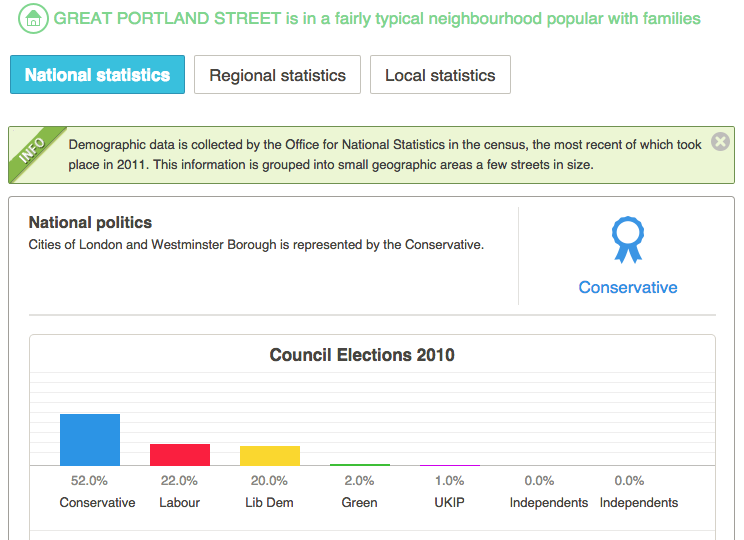Click the Council Elections 2010 chart title
The width and height of the screenshot is (744, 540).
point(362,355)
